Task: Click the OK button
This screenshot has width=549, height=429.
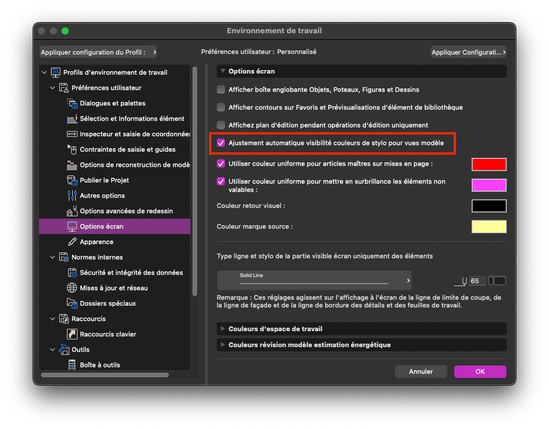Action: [480, 372]
